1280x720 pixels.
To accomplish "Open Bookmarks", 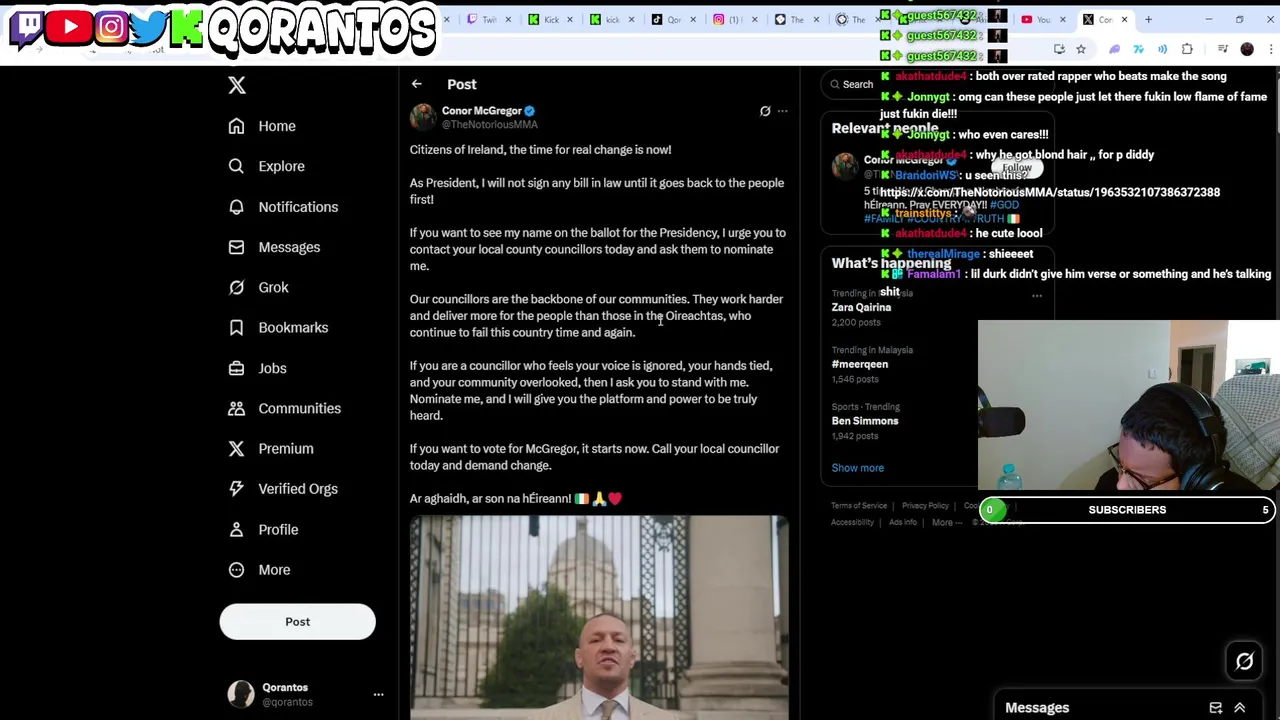I will pyautogui.click(x=278, y=327).
